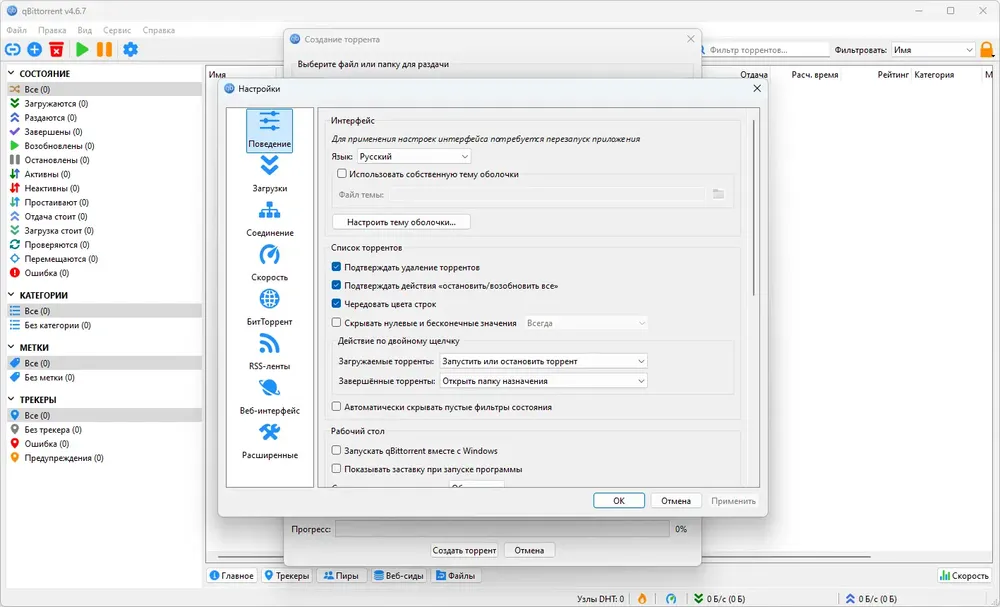This screenshot has height=607, width=1000.
Task: Open the Расширенные settings section
Action: click(x=269, y=442)
